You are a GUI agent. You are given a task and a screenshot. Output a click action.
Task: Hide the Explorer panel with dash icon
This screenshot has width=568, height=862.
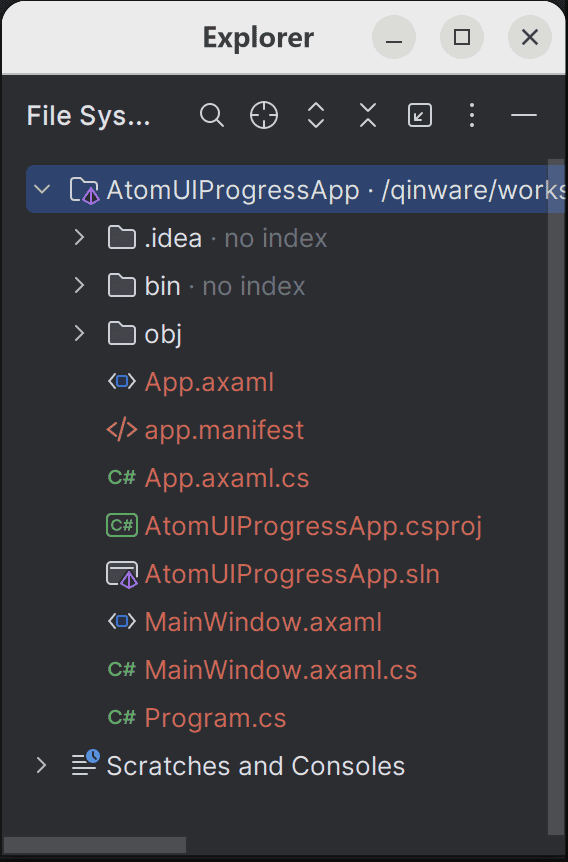coord(523,115)
